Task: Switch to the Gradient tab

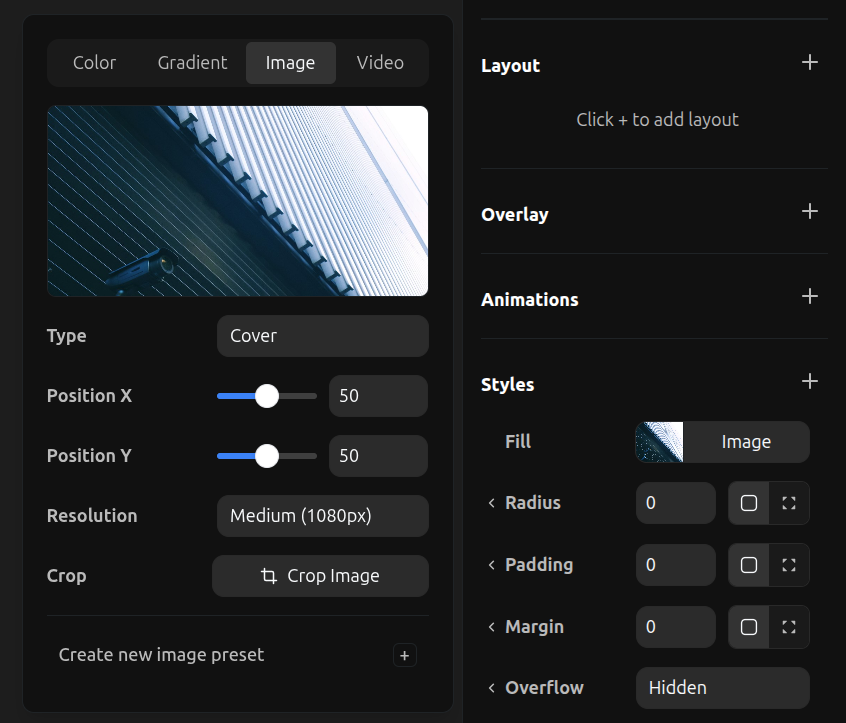Action: point(192,63)
